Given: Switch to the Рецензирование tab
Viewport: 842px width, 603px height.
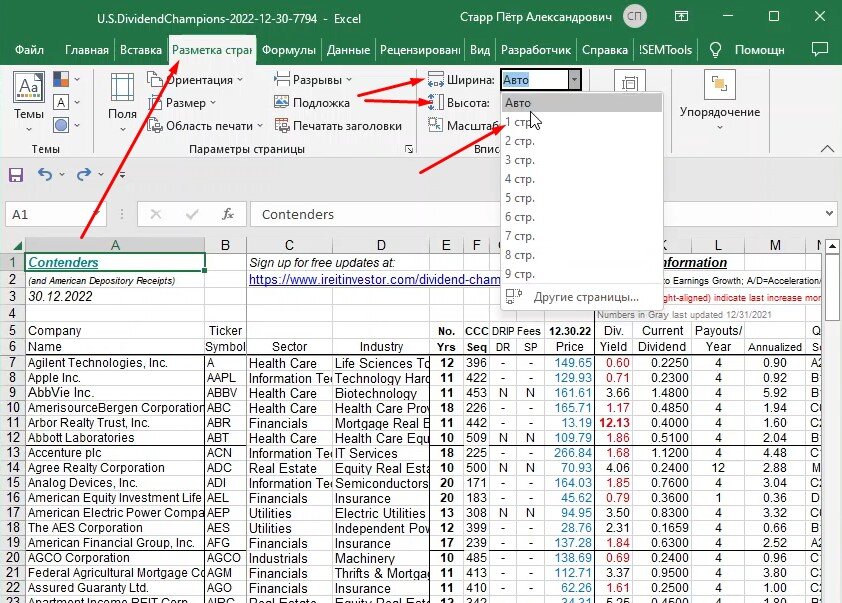Looking at the screenshot, I should pyautogui.click(x=420, y=50).
